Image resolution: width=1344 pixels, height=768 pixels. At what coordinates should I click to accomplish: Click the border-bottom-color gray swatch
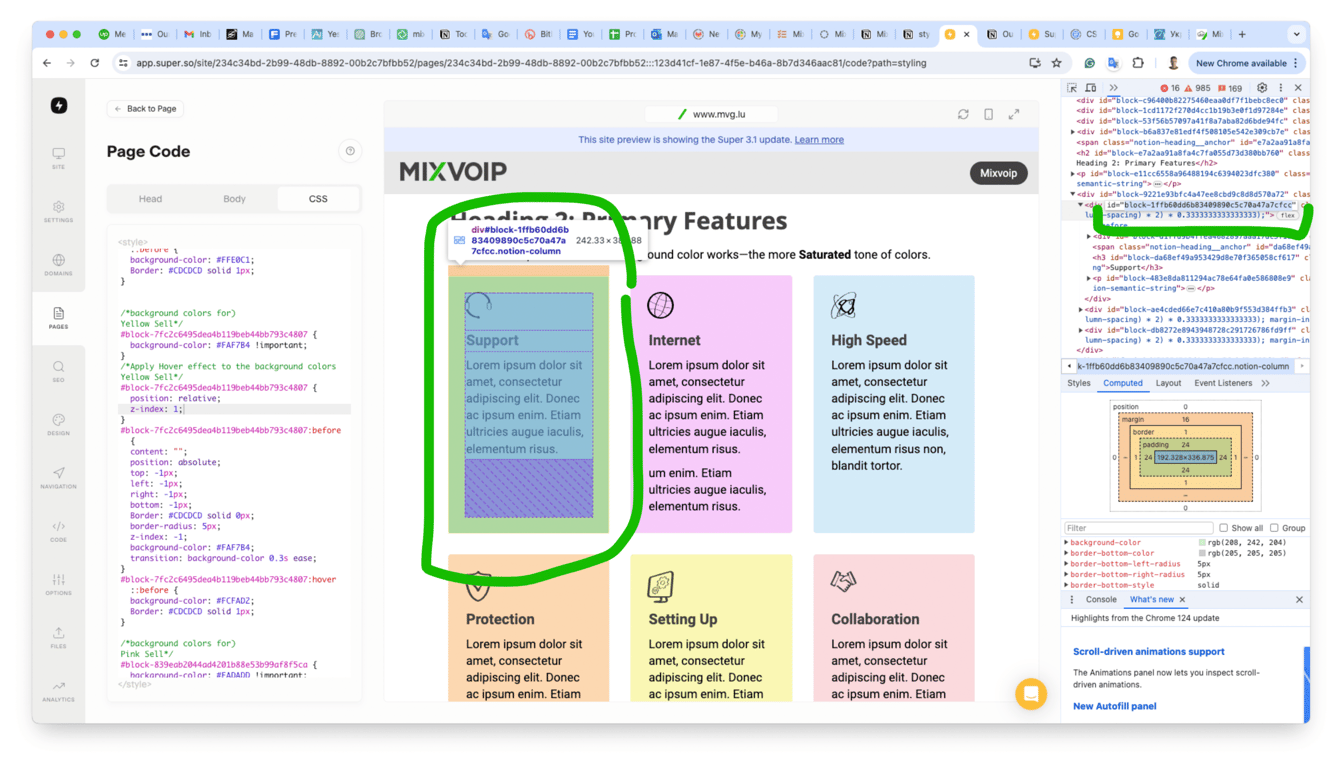point(1202,553)
